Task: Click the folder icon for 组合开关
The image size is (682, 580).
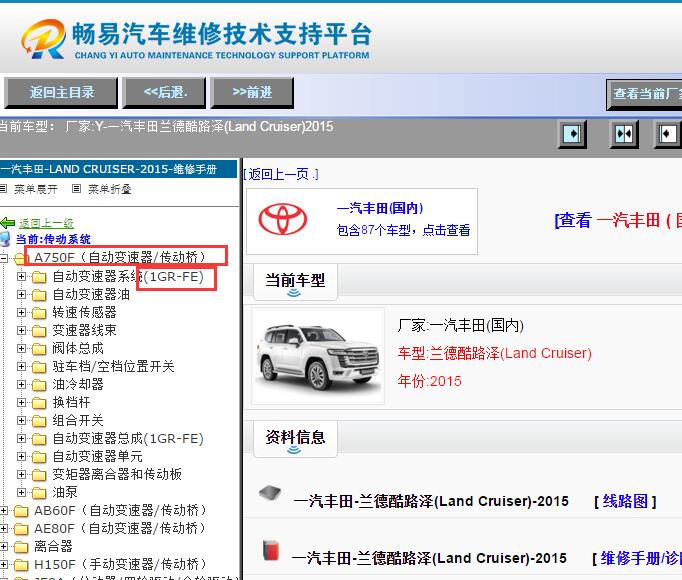Action: point(39,421)
